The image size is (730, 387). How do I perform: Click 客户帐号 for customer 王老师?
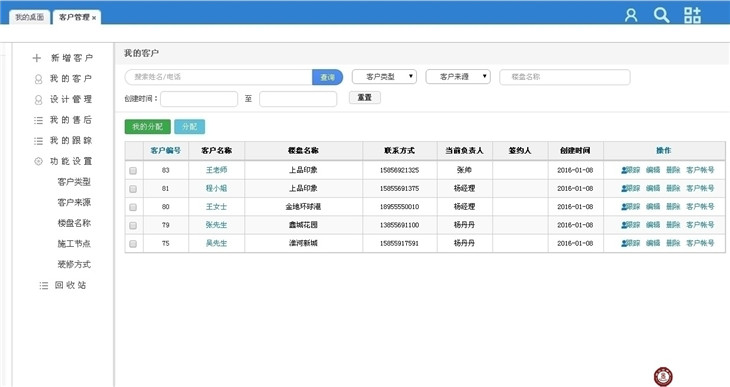click(700, 170)
